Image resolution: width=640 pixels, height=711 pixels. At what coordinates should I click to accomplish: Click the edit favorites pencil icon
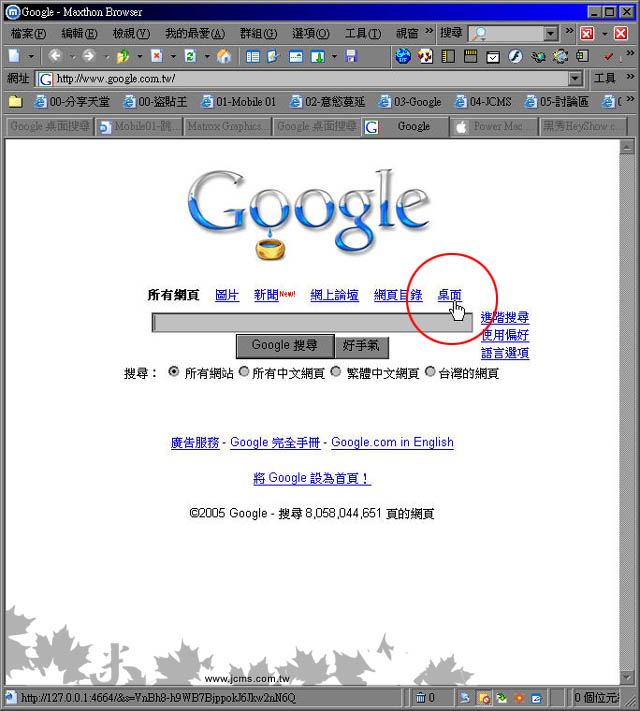point(274,57)
